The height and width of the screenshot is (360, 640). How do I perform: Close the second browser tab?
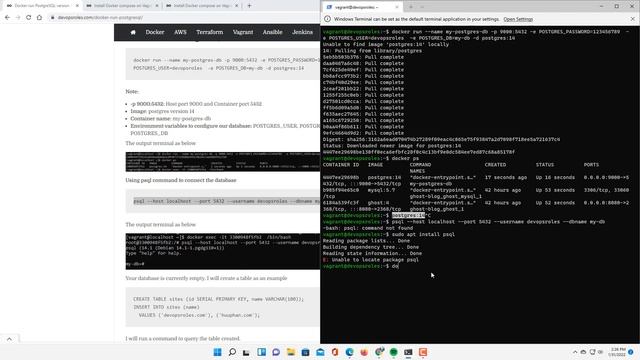[157, 6]
